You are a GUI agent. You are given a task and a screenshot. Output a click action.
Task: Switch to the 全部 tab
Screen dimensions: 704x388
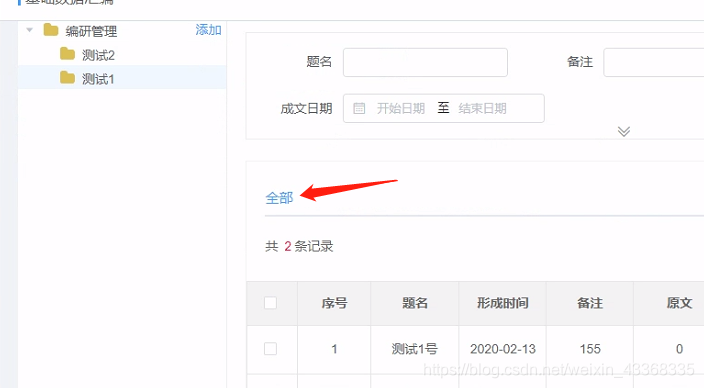[x=279, y=198]
